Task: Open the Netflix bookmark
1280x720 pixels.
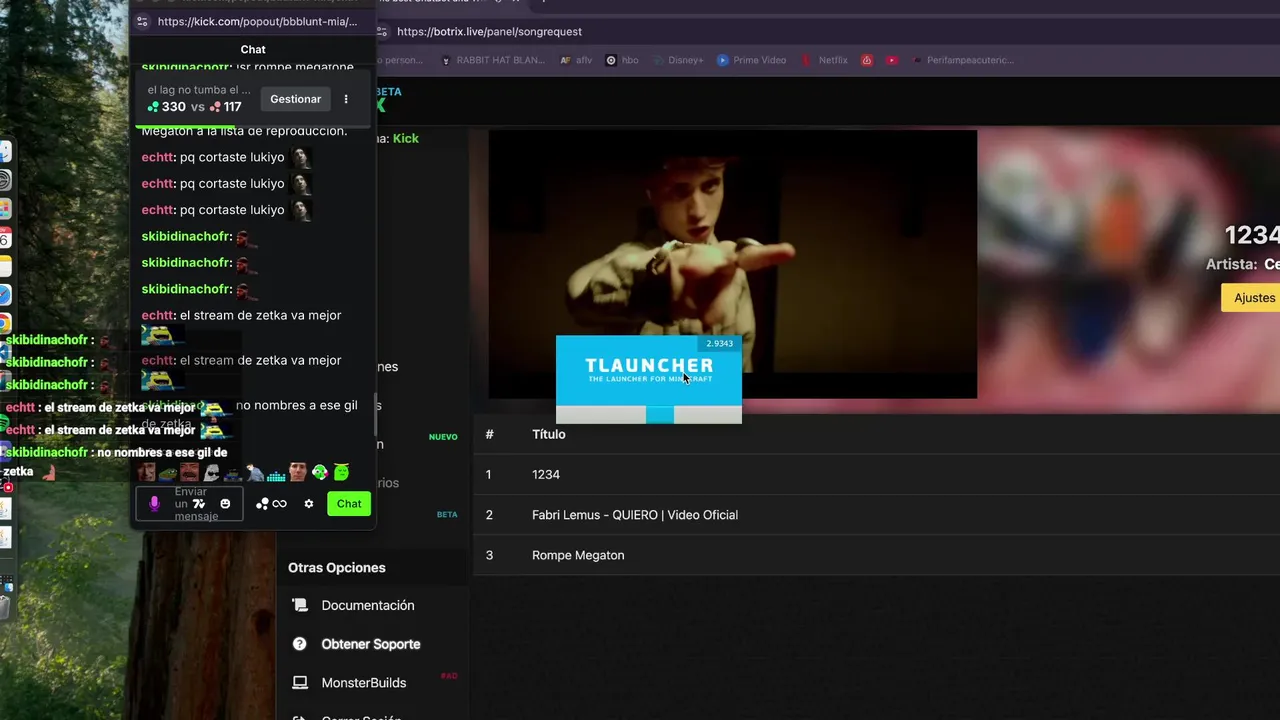Action: (824, 60)
